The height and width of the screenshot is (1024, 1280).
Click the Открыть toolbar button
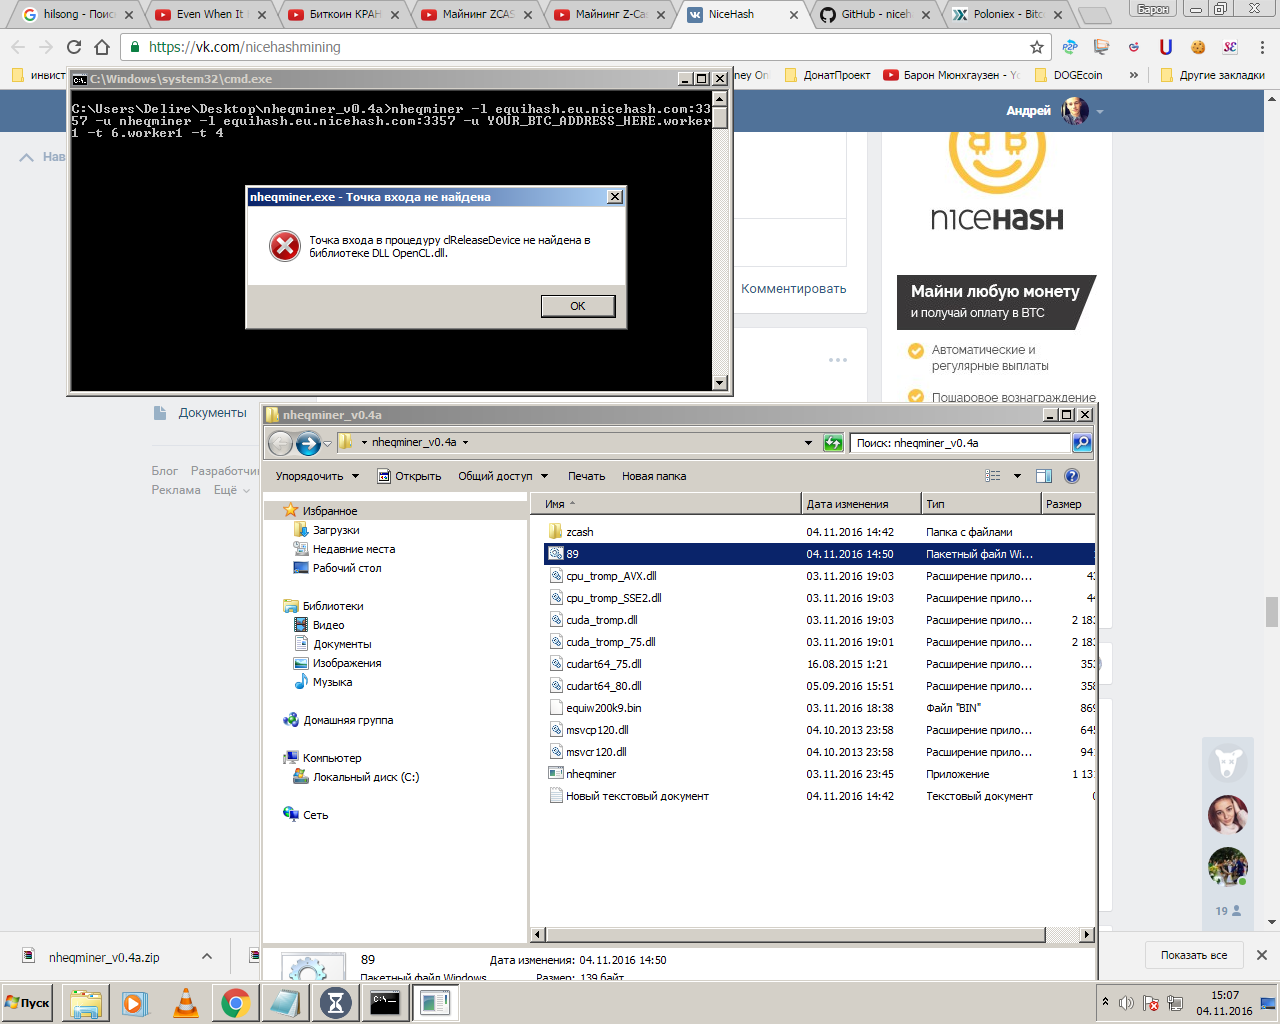click(409, 476)
